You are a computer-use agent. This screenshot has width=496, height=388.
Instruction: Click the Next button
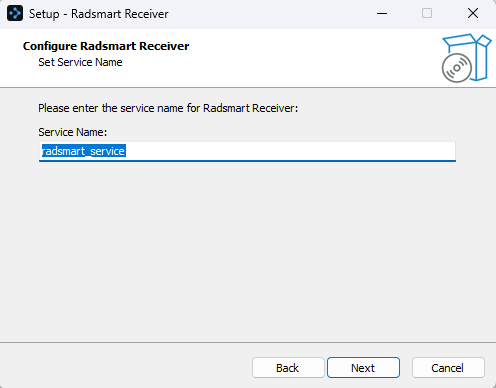(x=363, y=368)
